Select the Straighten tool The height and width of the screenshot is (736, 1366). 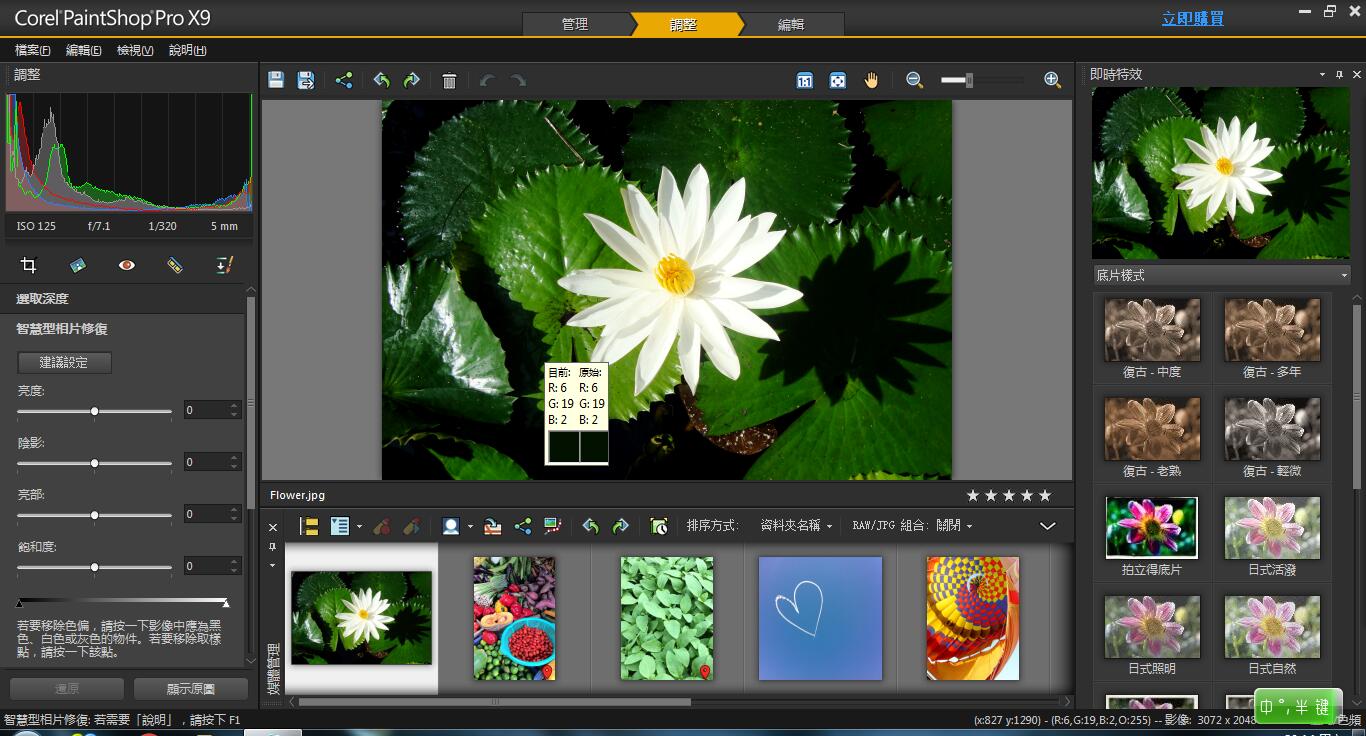pyautogui.click(x=78, y=265)
